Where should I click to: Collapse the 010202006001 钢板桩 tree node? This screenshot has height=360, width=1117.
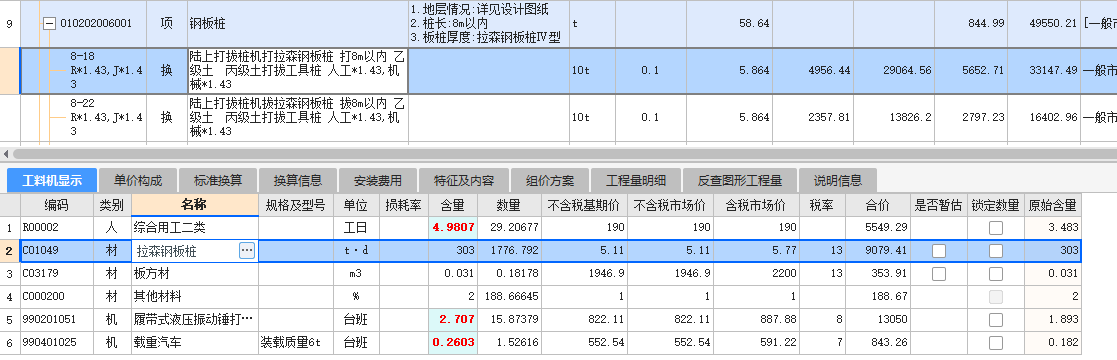click(x=49, y=24)
